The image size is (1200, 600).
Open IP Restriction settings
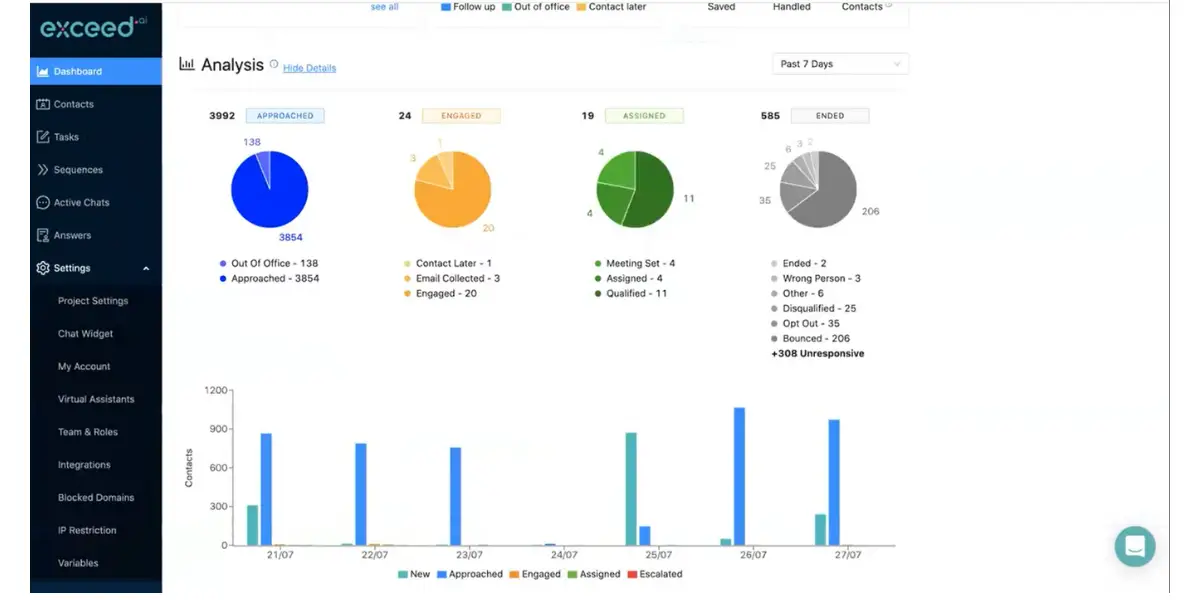pos(87,530)
